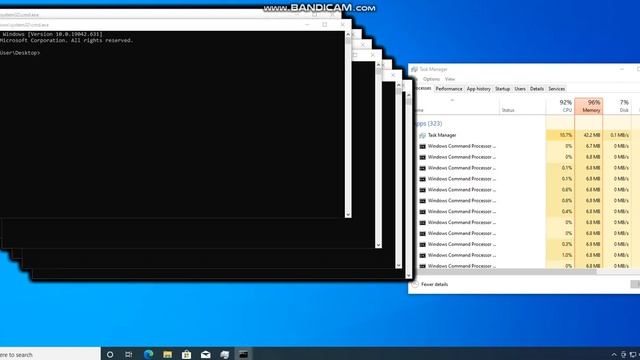640x360 pixels.
Task: Click the 42.2 MB memory cell
Action: coord(589,135)
